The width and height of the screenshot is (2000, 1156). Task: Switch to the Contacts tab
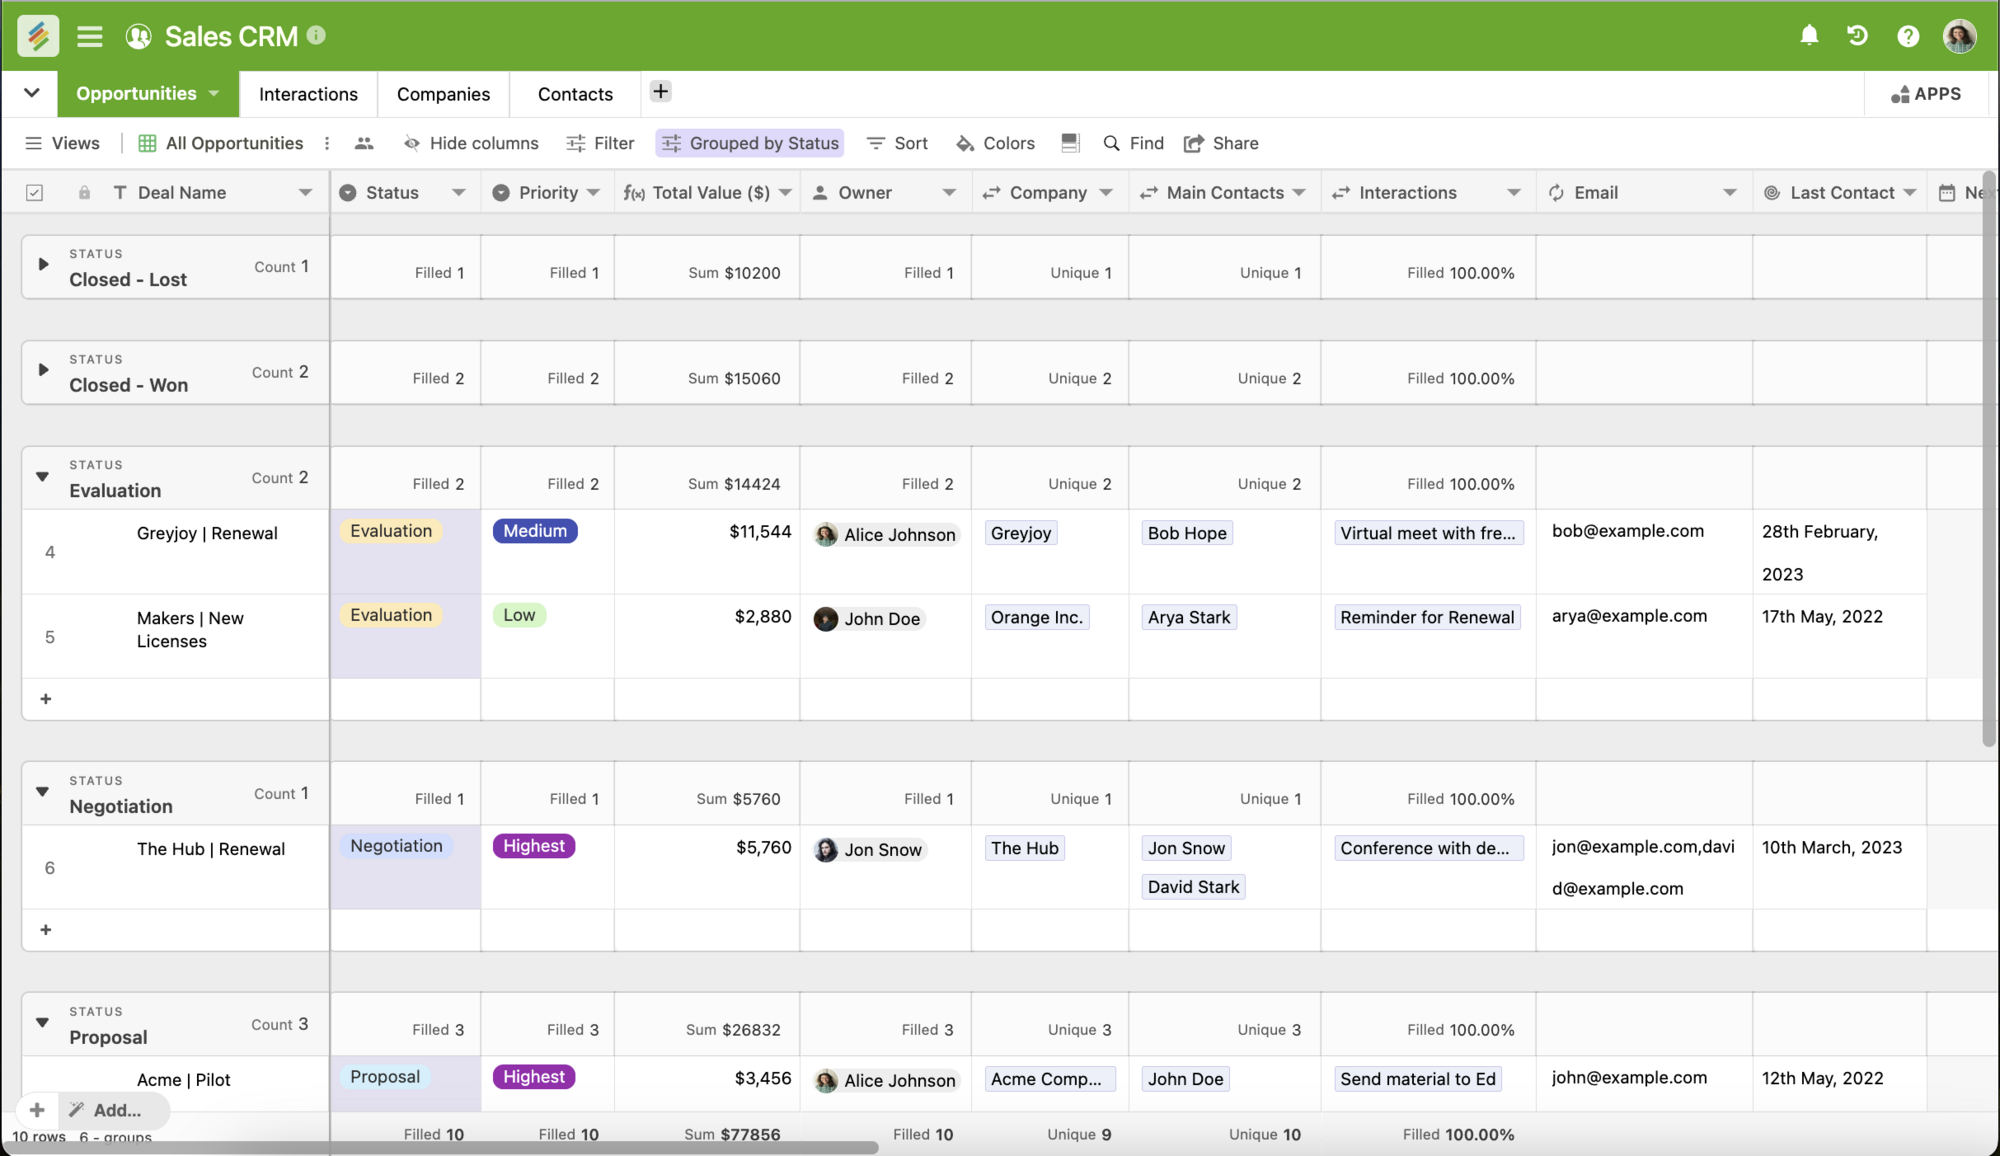click(574, 94)
